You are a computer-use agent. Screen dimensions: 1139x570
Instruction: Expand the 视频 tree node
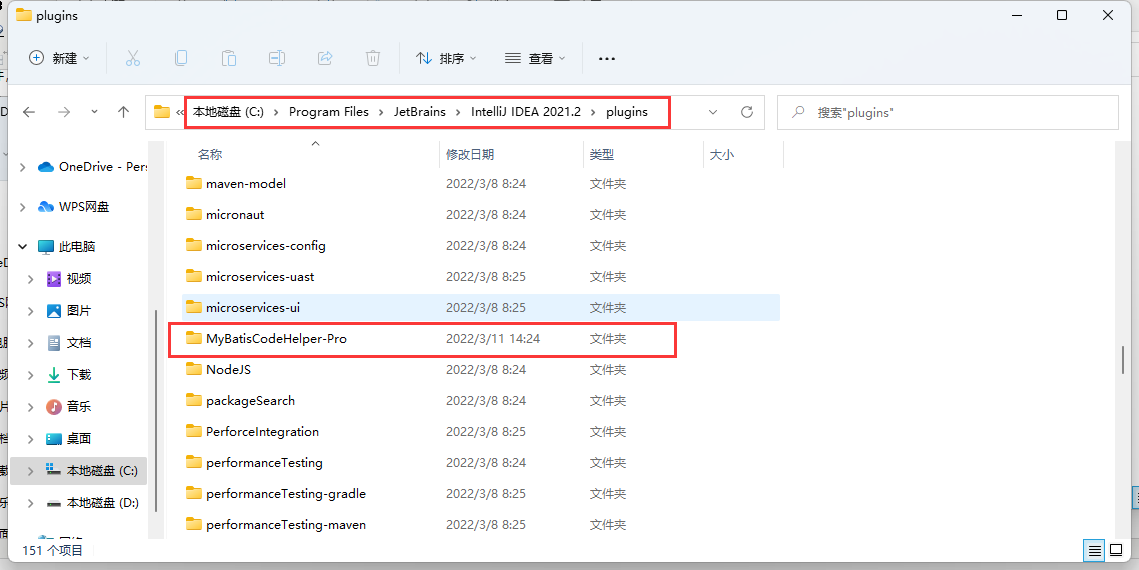[31, 279]
